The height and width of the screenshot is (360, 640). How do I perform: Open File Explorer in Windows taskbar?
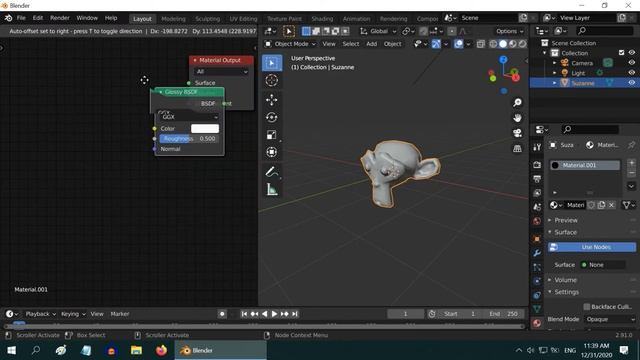tap(136, 350)
